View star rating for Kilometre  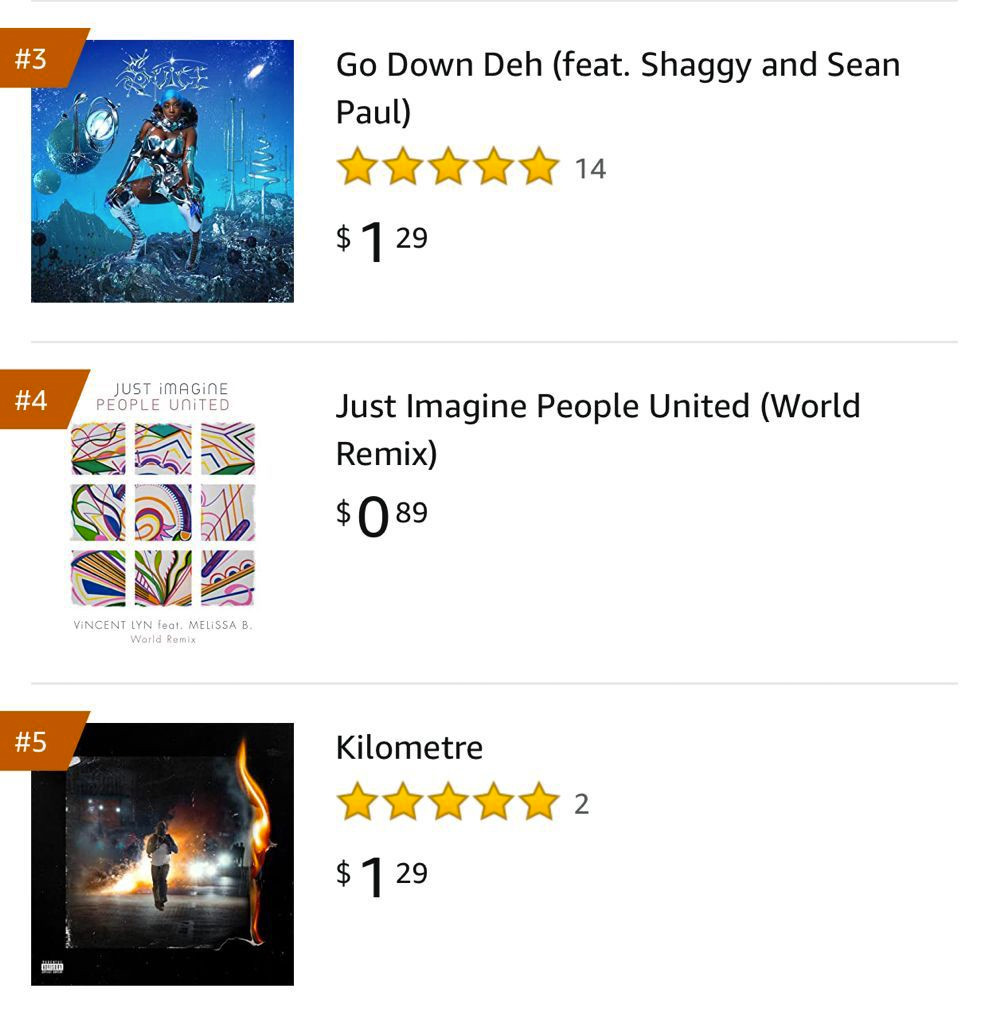[448, 802]
